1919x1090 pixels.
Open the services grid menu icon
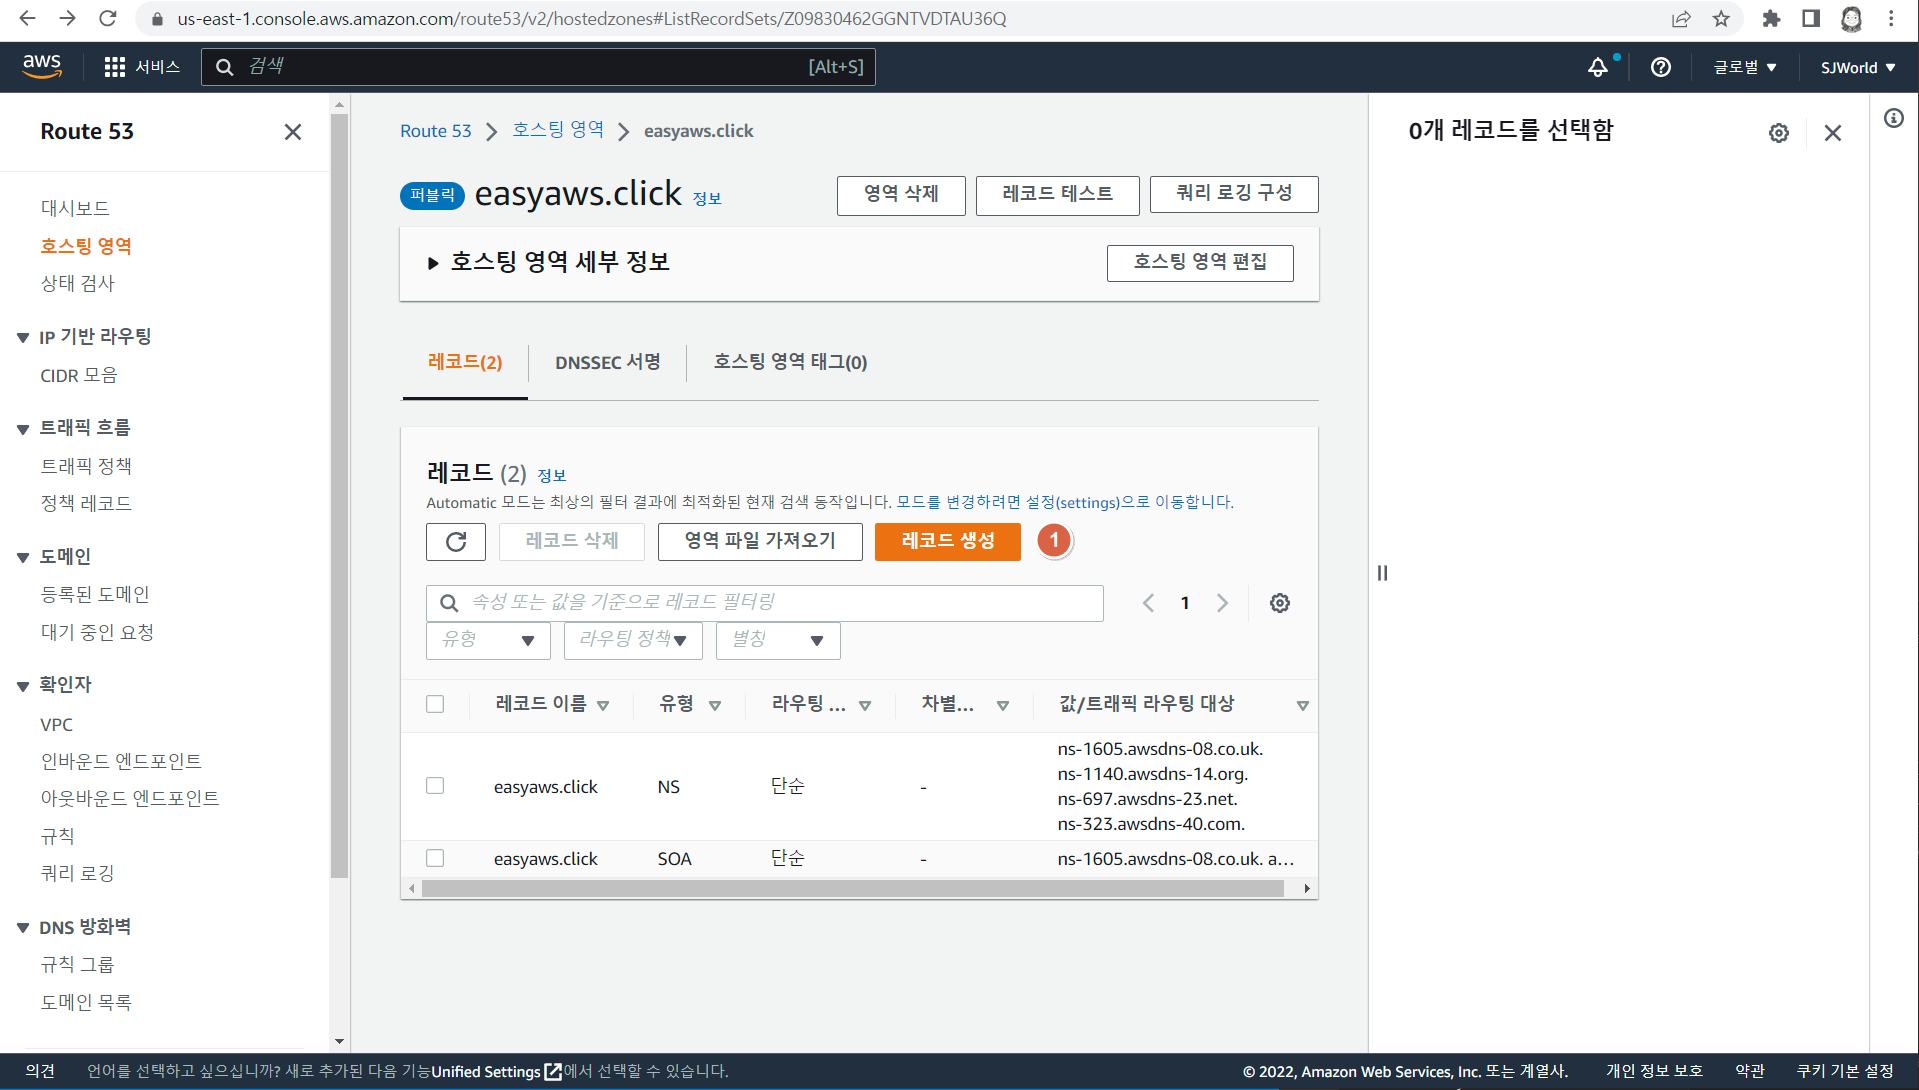115,67
